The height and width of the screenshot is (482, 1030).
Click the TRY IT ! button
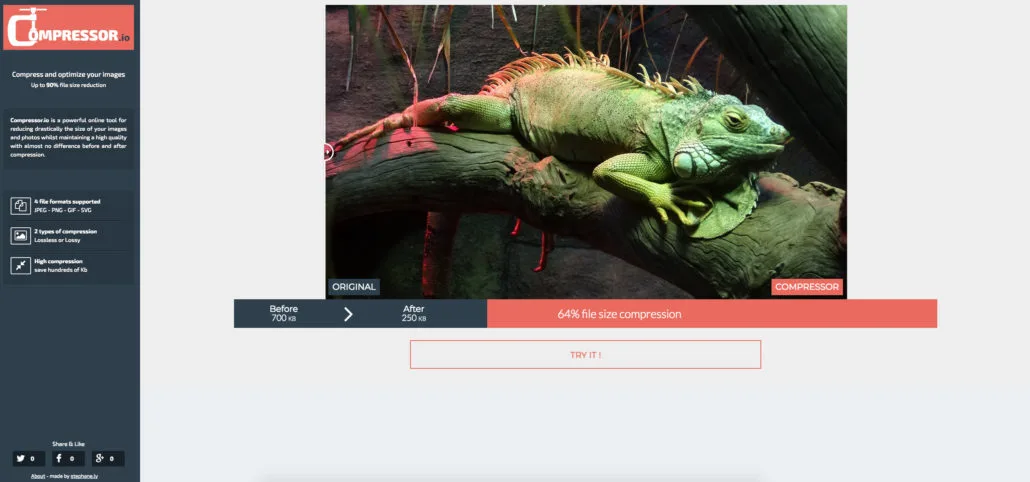(x=585, y=355)
